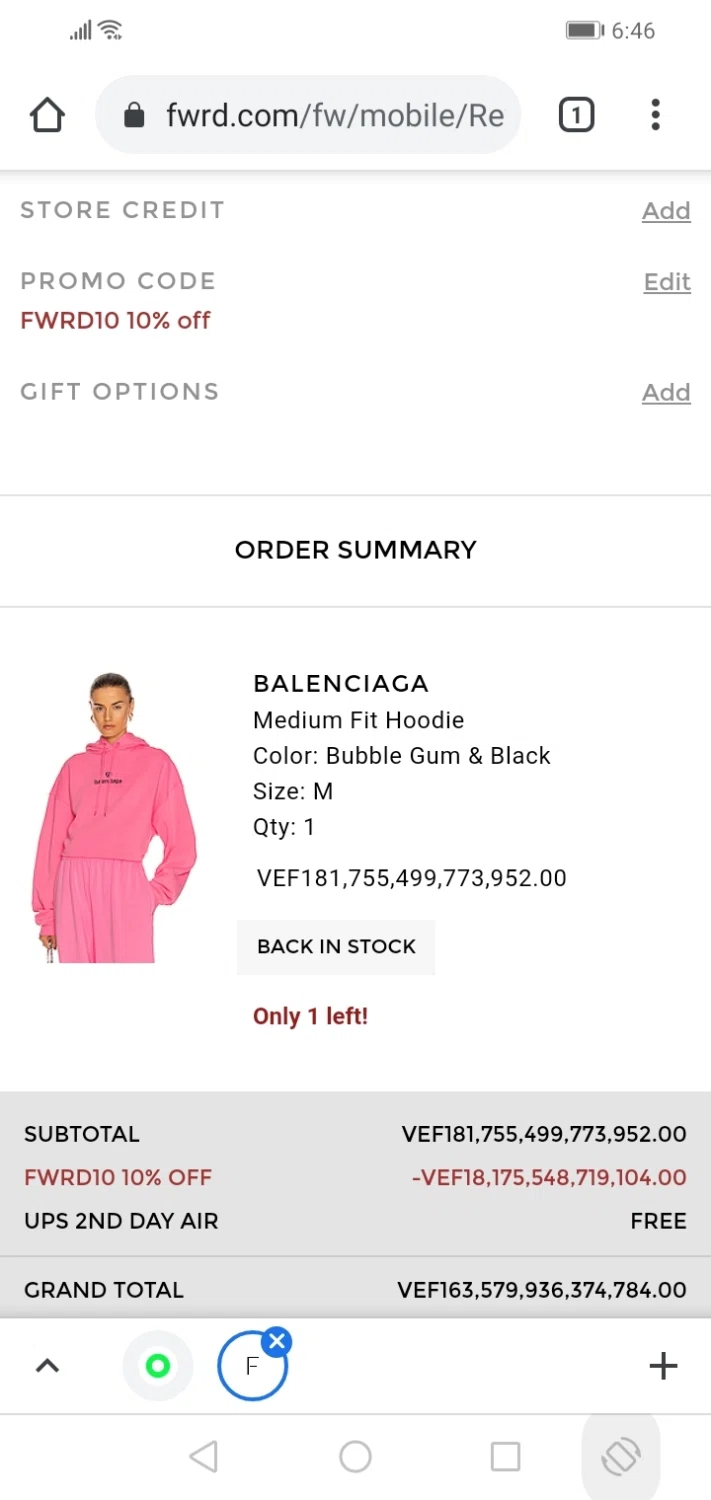Tap the green circle icon in bottom bar
This screenshot has height=1500, width=711.
tap(157, 1366)
